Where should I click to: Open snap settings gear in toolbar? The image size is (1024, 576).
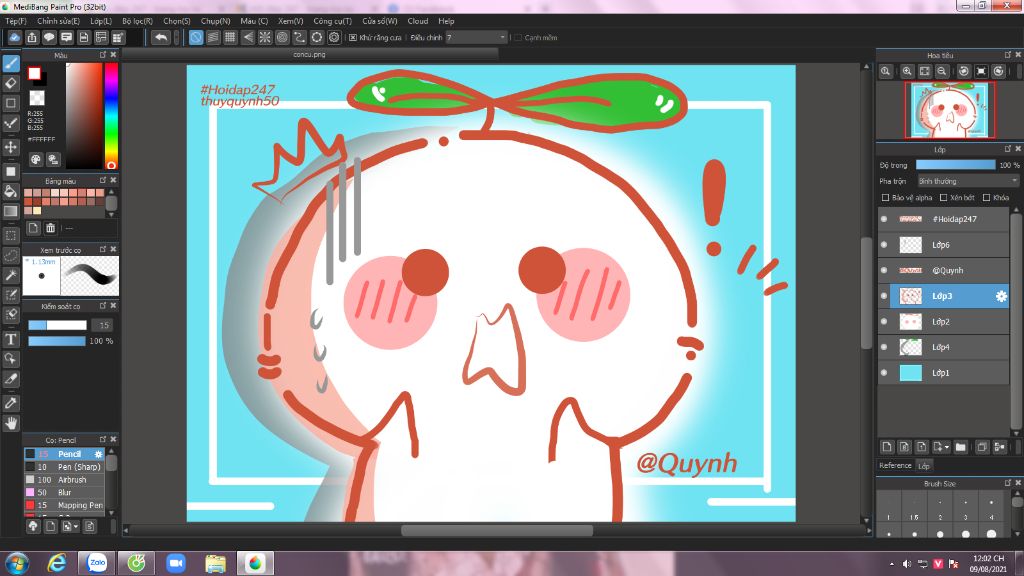pos(334,37)
